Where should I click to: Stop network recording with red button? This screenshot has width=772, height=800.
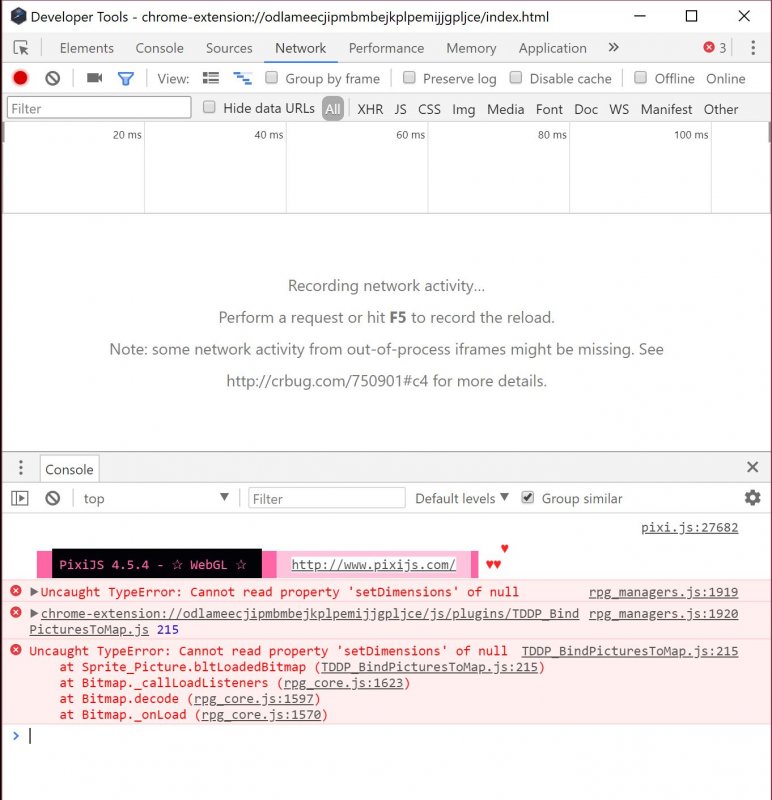(x=20, y=78)
